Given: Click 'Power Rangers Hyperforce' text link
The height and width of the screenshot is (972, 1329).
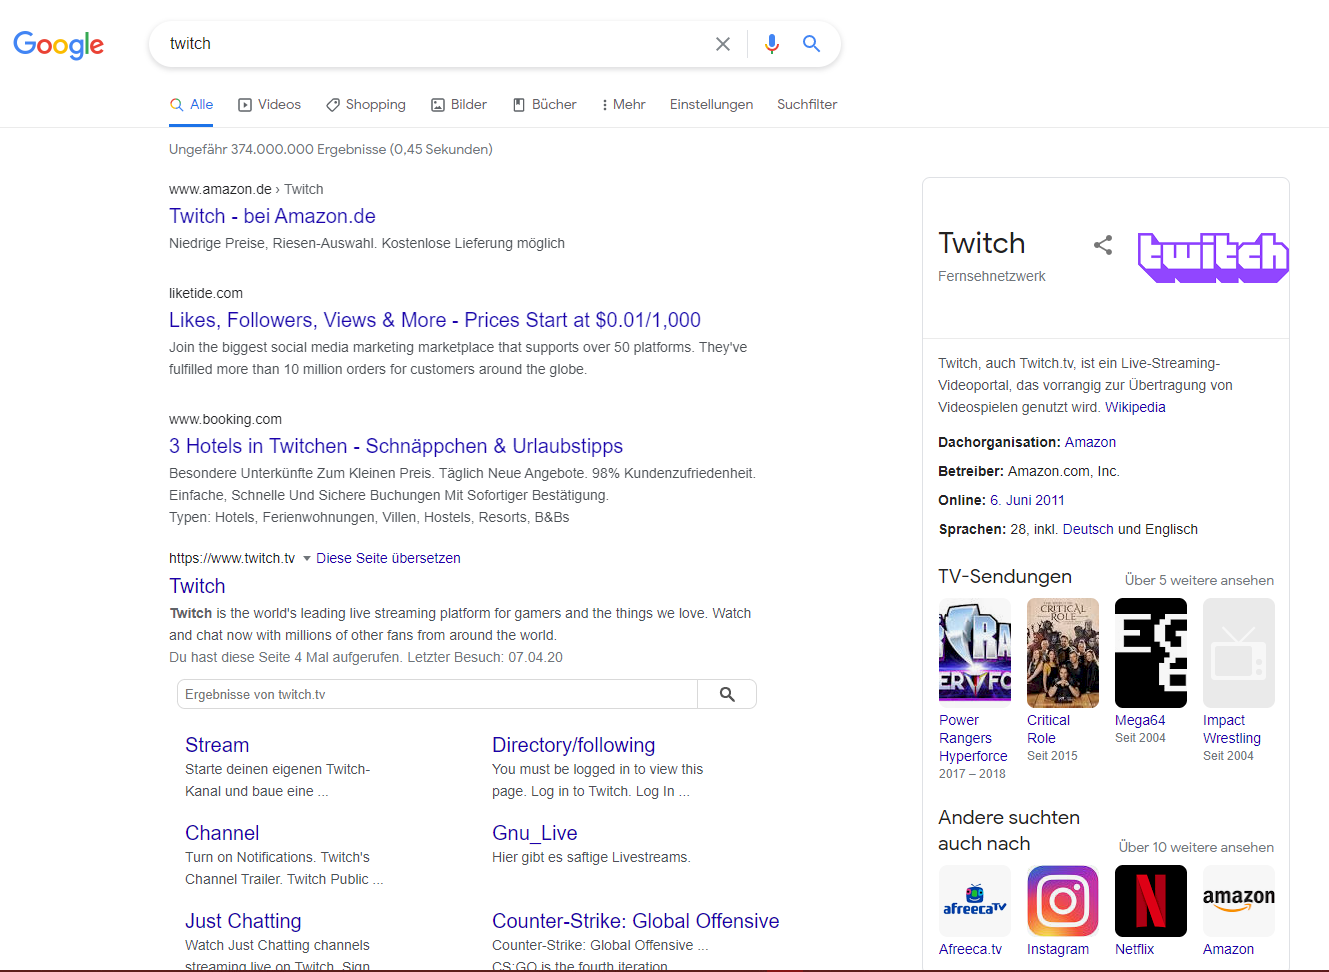Looking at the screenshot, I should click(x=973, y=738).
